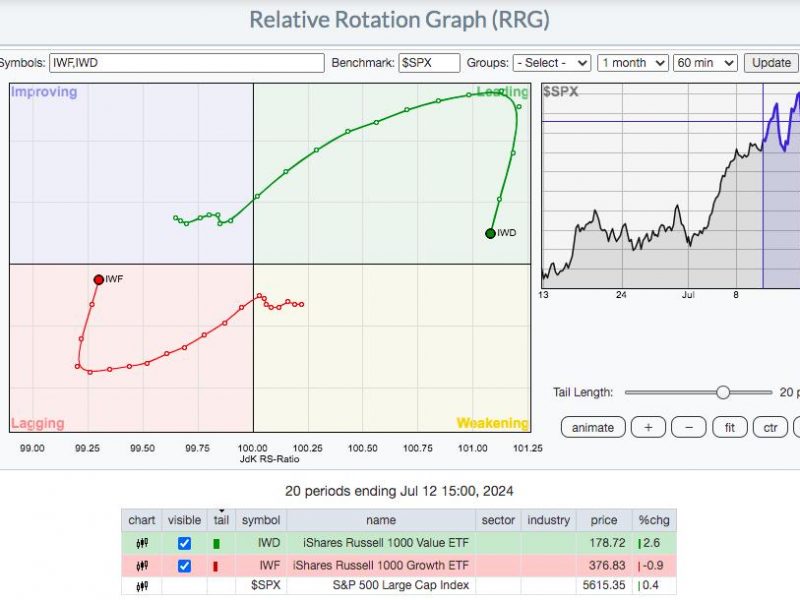Focus the Benchmark input field
800x600 pixels.
[x=429, y=63]
